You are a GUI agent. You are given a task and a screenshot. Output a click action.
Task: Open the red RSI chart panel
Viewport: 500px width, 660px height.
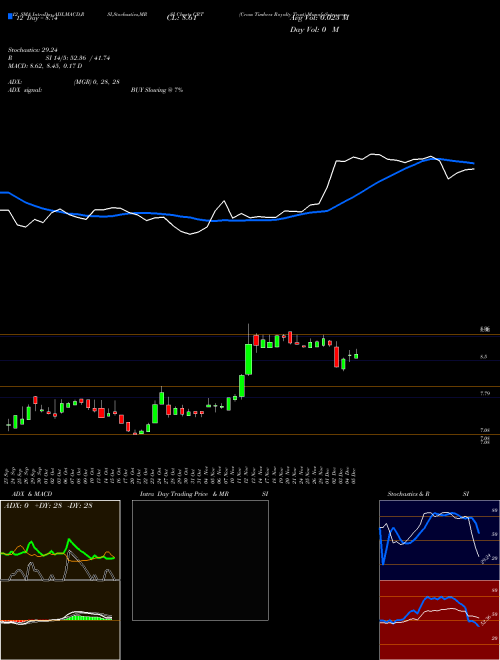pyautogui.click(x=439, y=620)
